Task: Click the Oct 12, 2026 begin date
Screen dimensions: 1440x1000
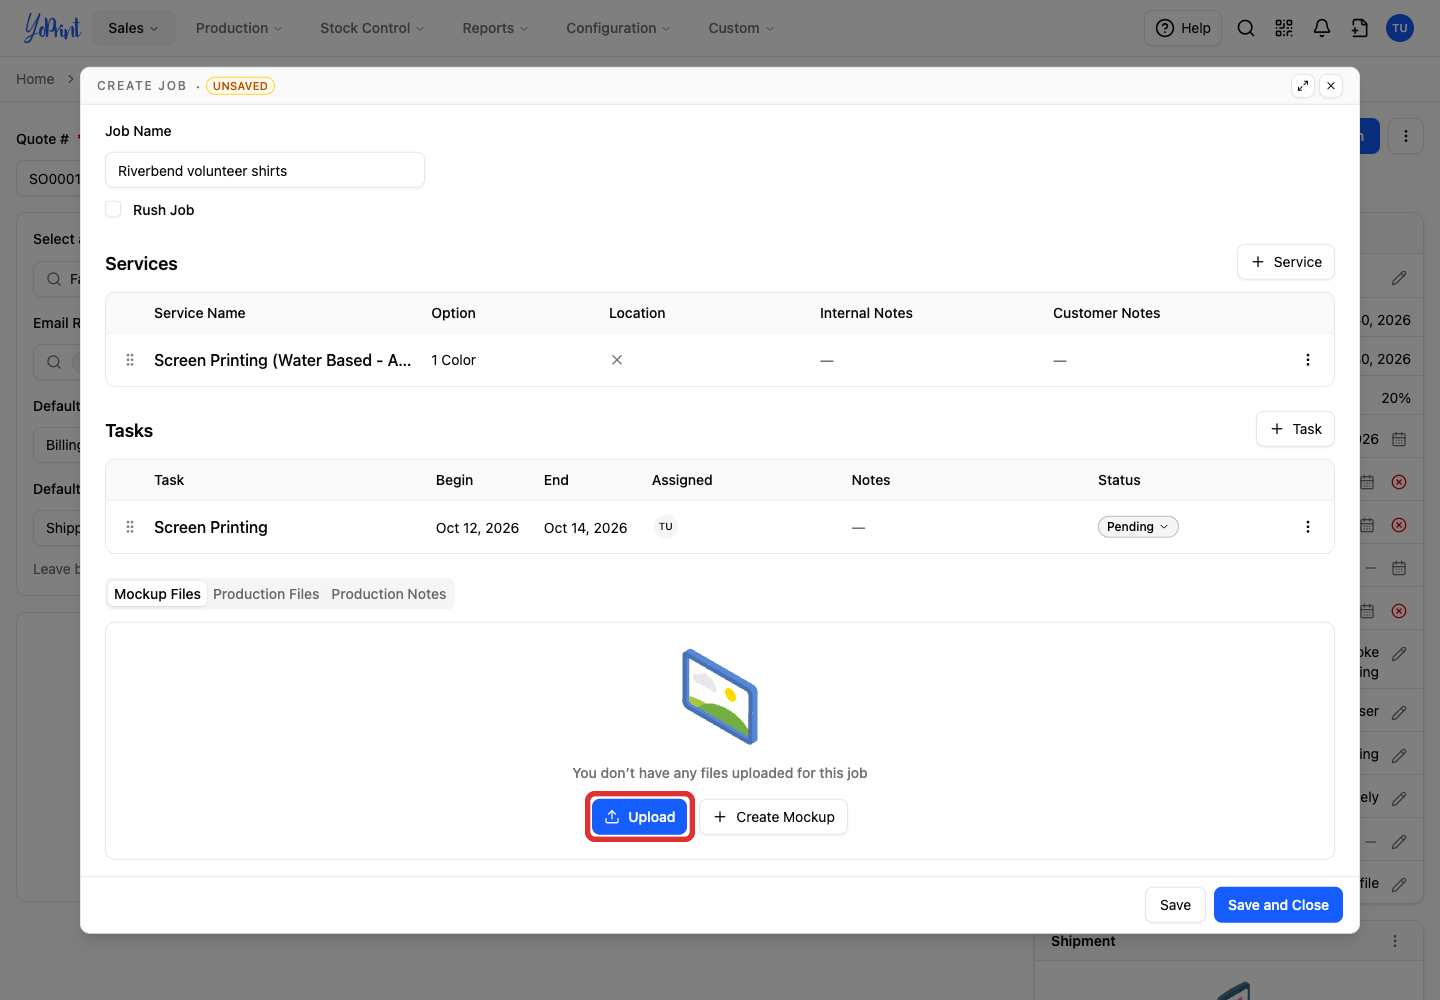Action: tap(477, 528)
